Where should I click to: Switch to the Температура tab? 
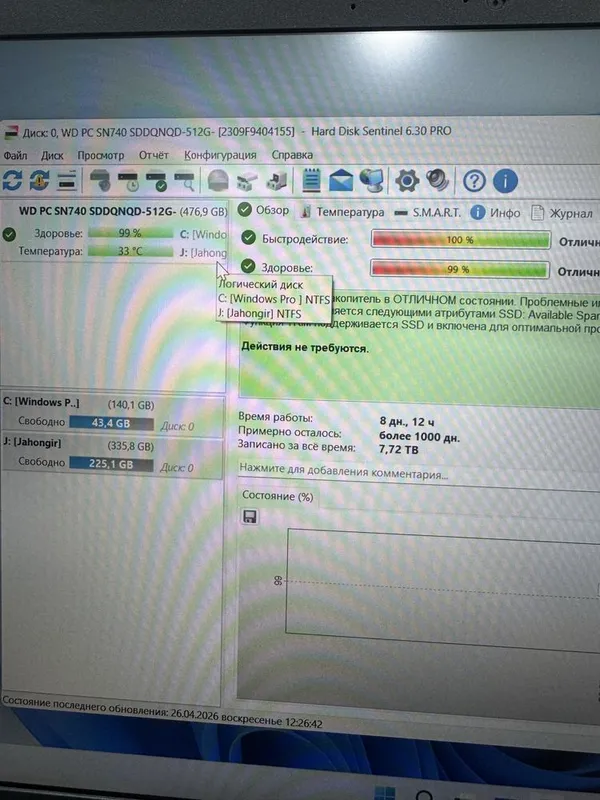pyautogui.click(x=342, y=212)
